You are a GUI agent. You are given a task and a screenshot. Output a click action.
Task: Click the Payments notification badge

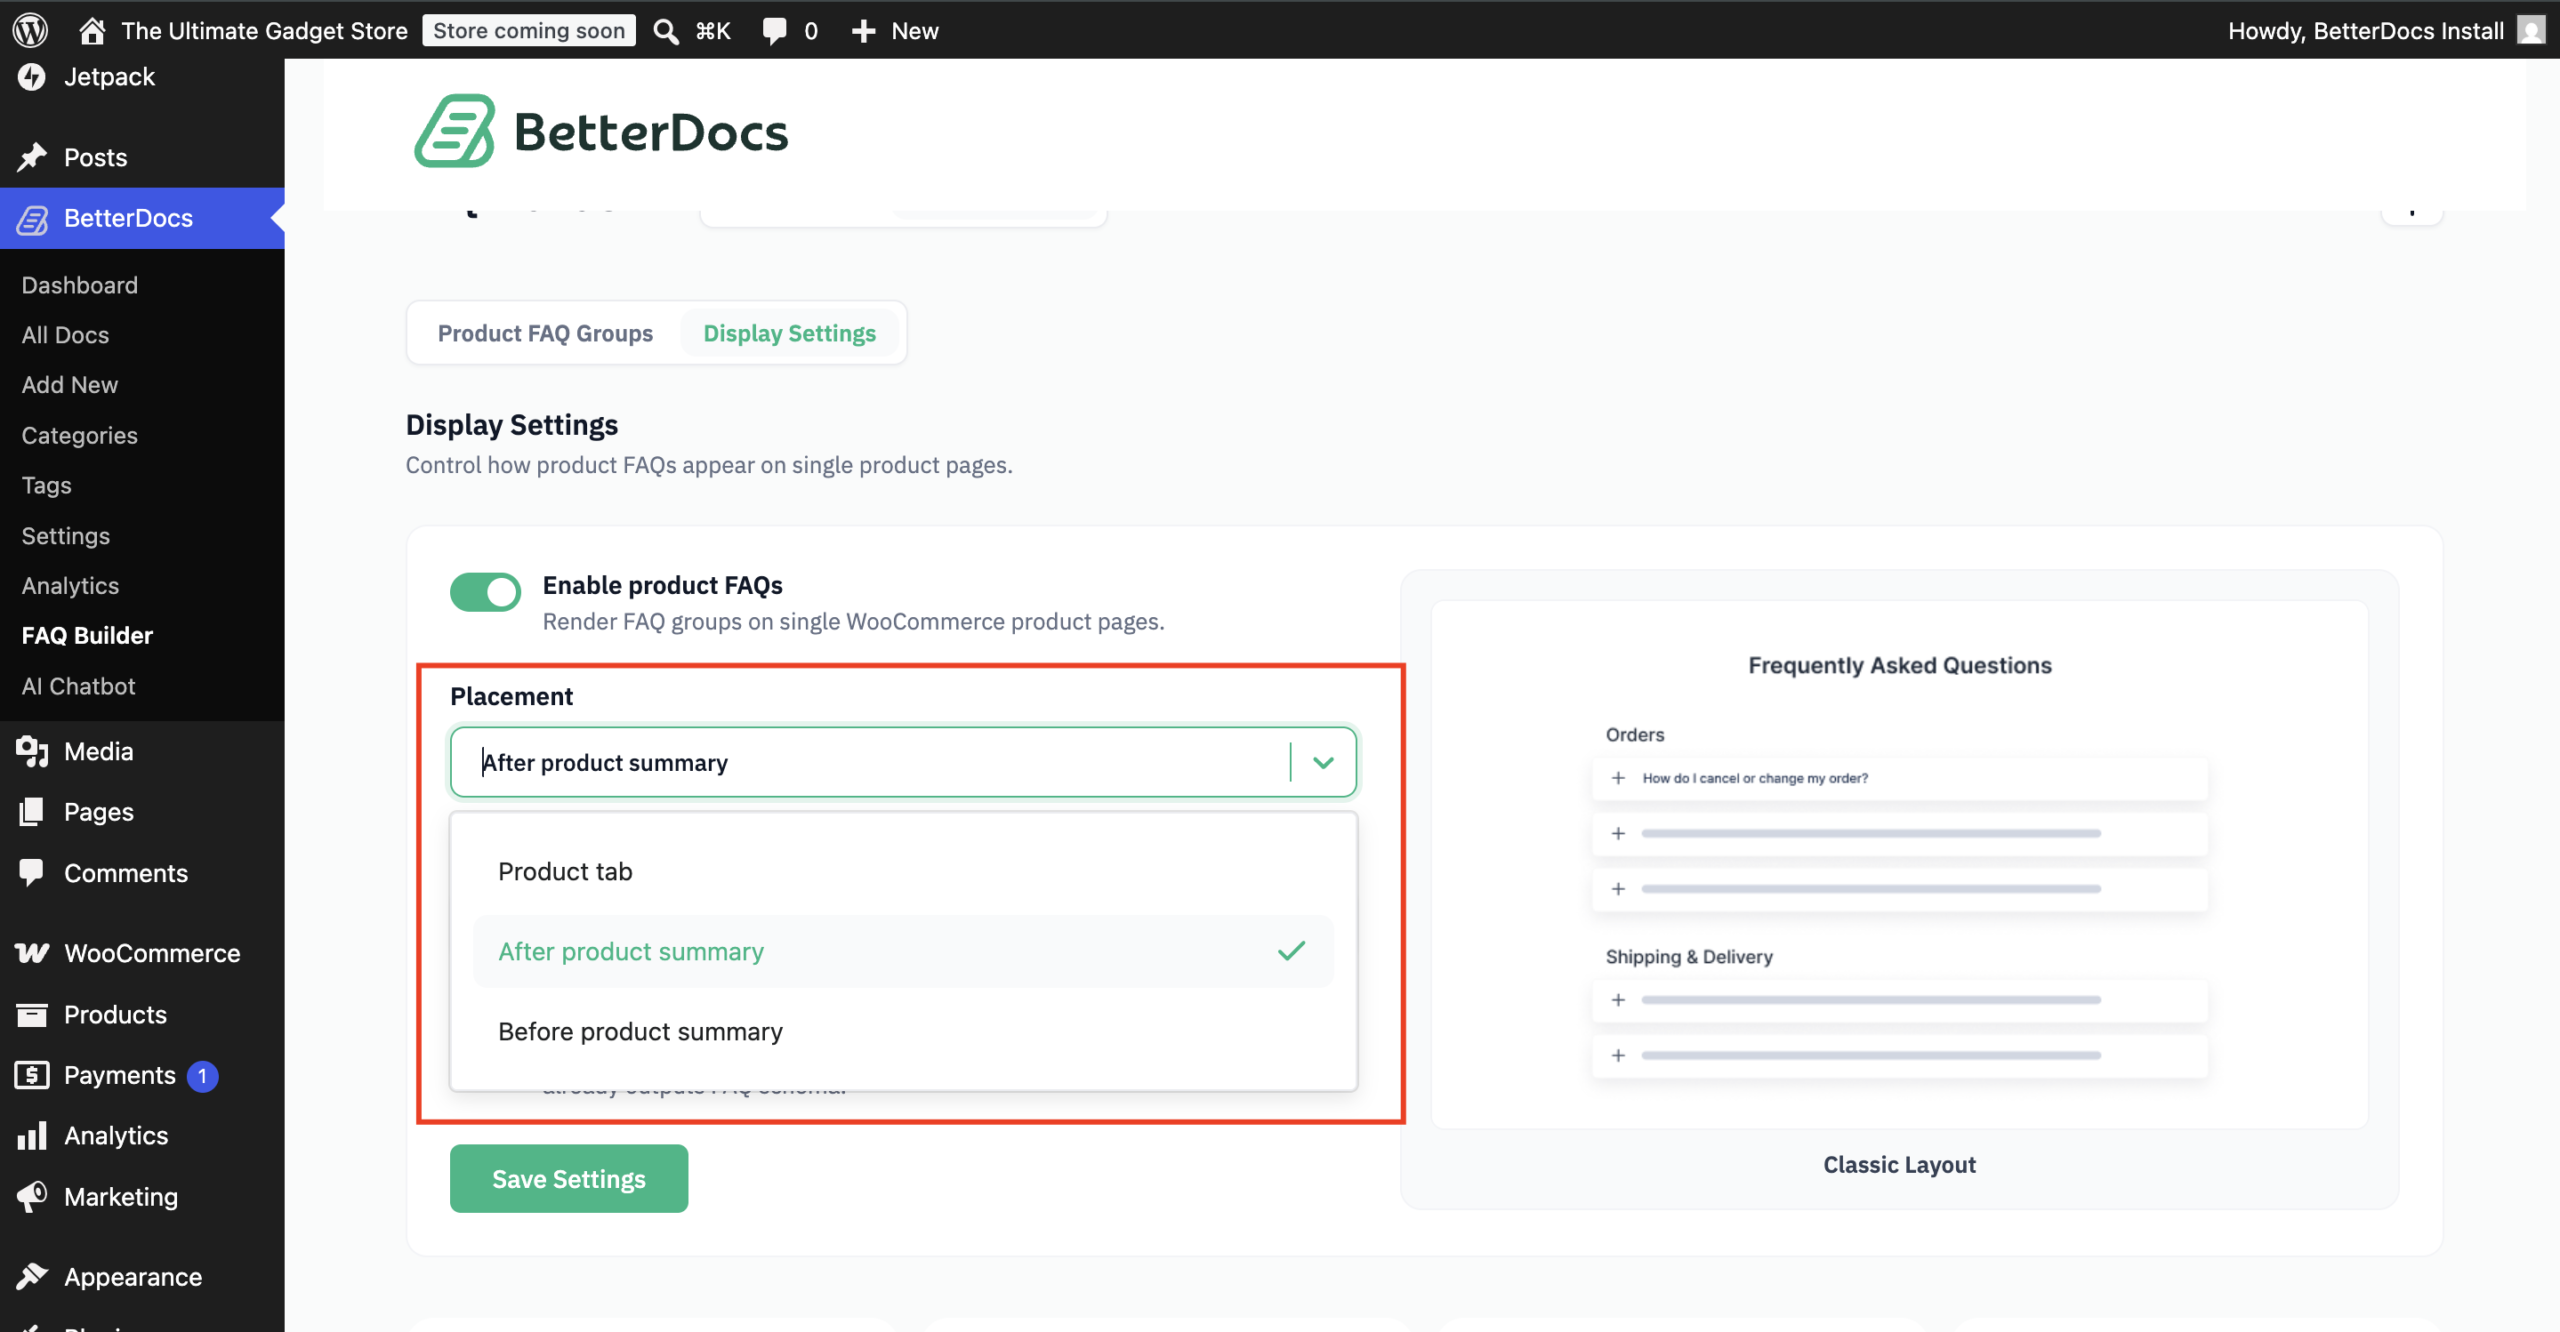203,1076
